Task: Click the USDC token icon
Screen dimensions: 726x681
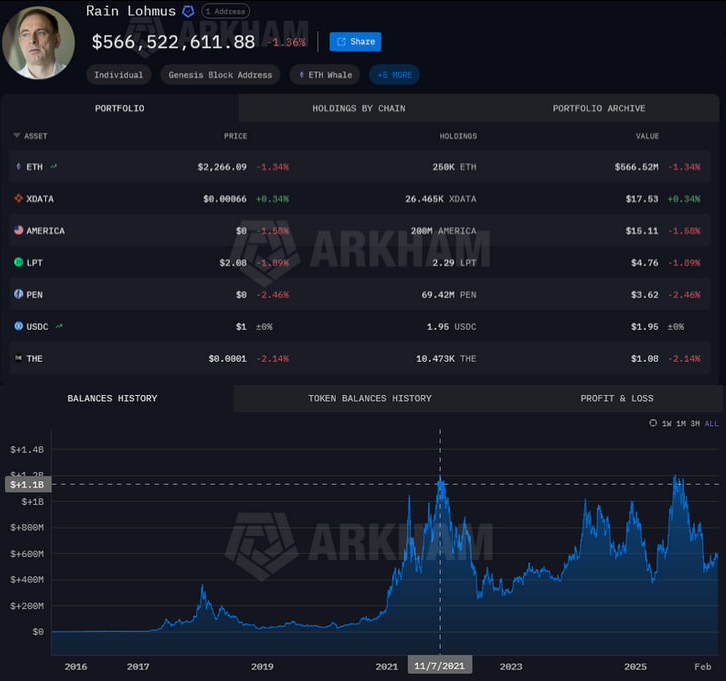Action: pos(19,326)
